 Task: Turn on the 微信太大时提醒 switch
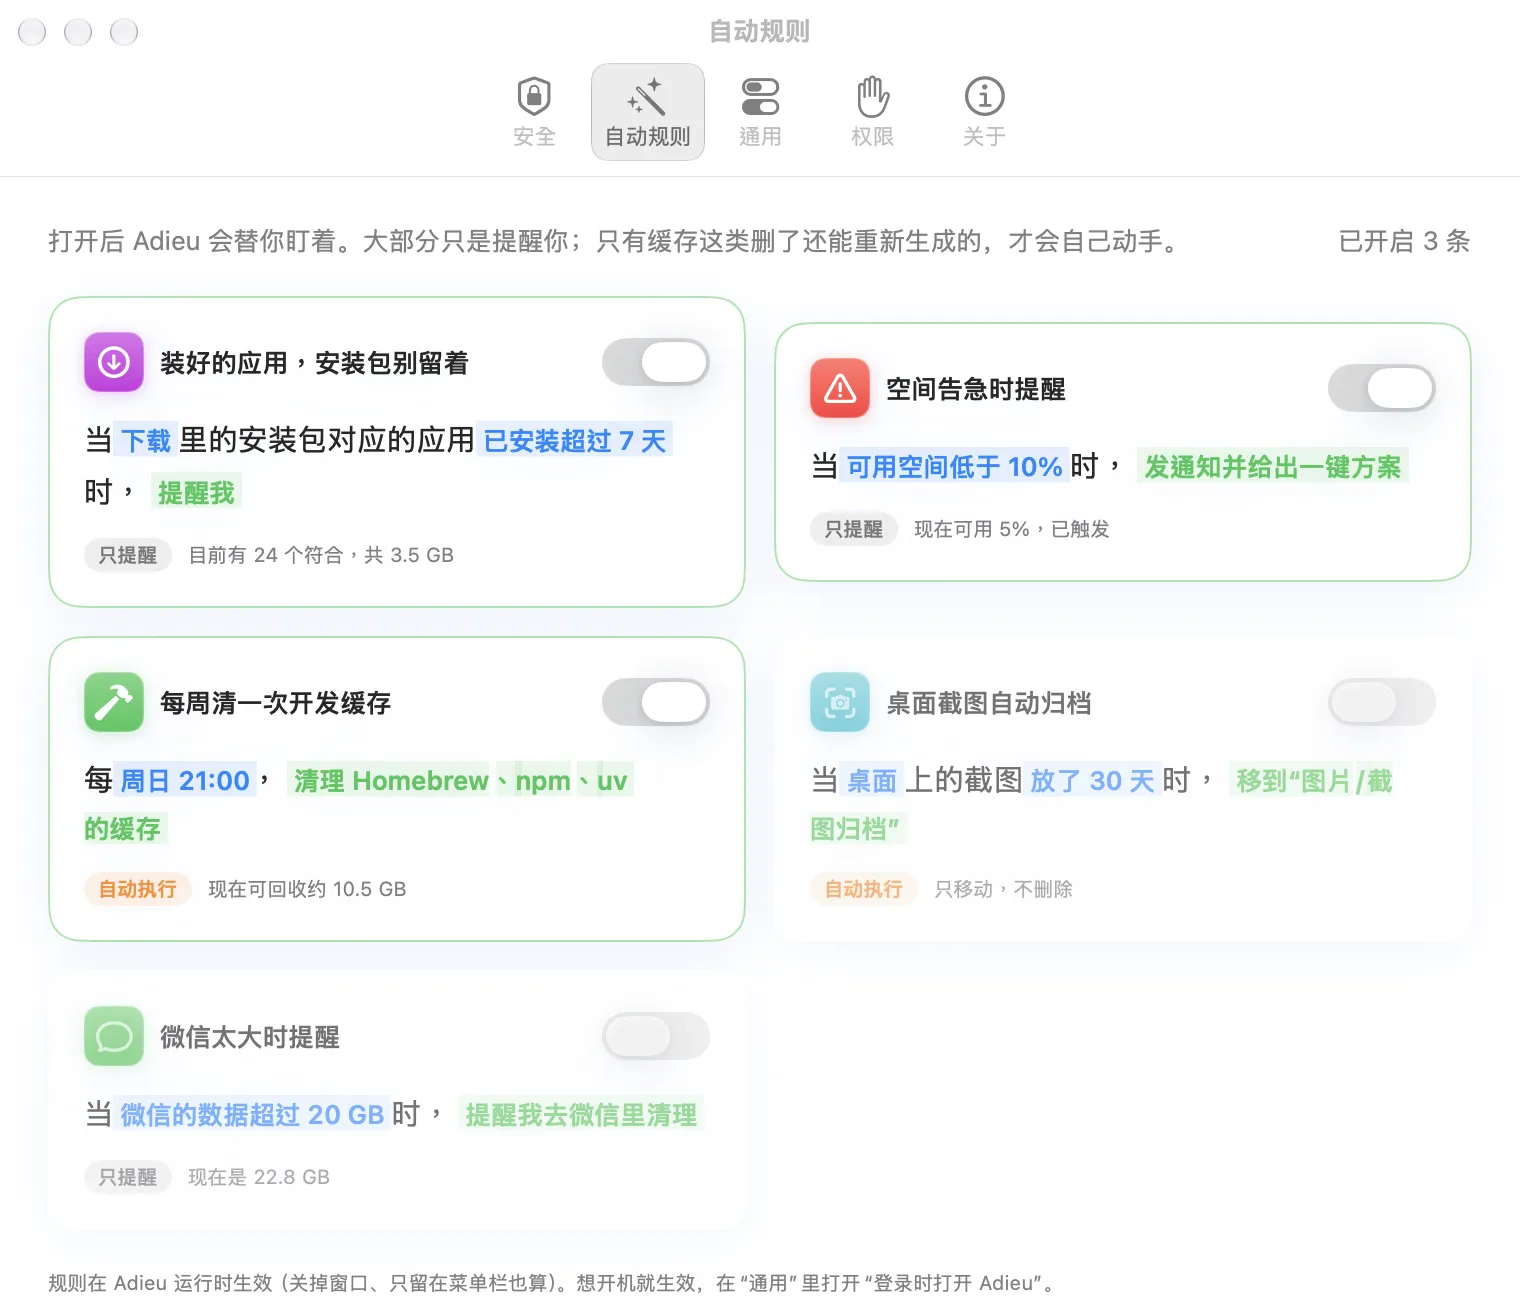click(x=656, y=1036)
